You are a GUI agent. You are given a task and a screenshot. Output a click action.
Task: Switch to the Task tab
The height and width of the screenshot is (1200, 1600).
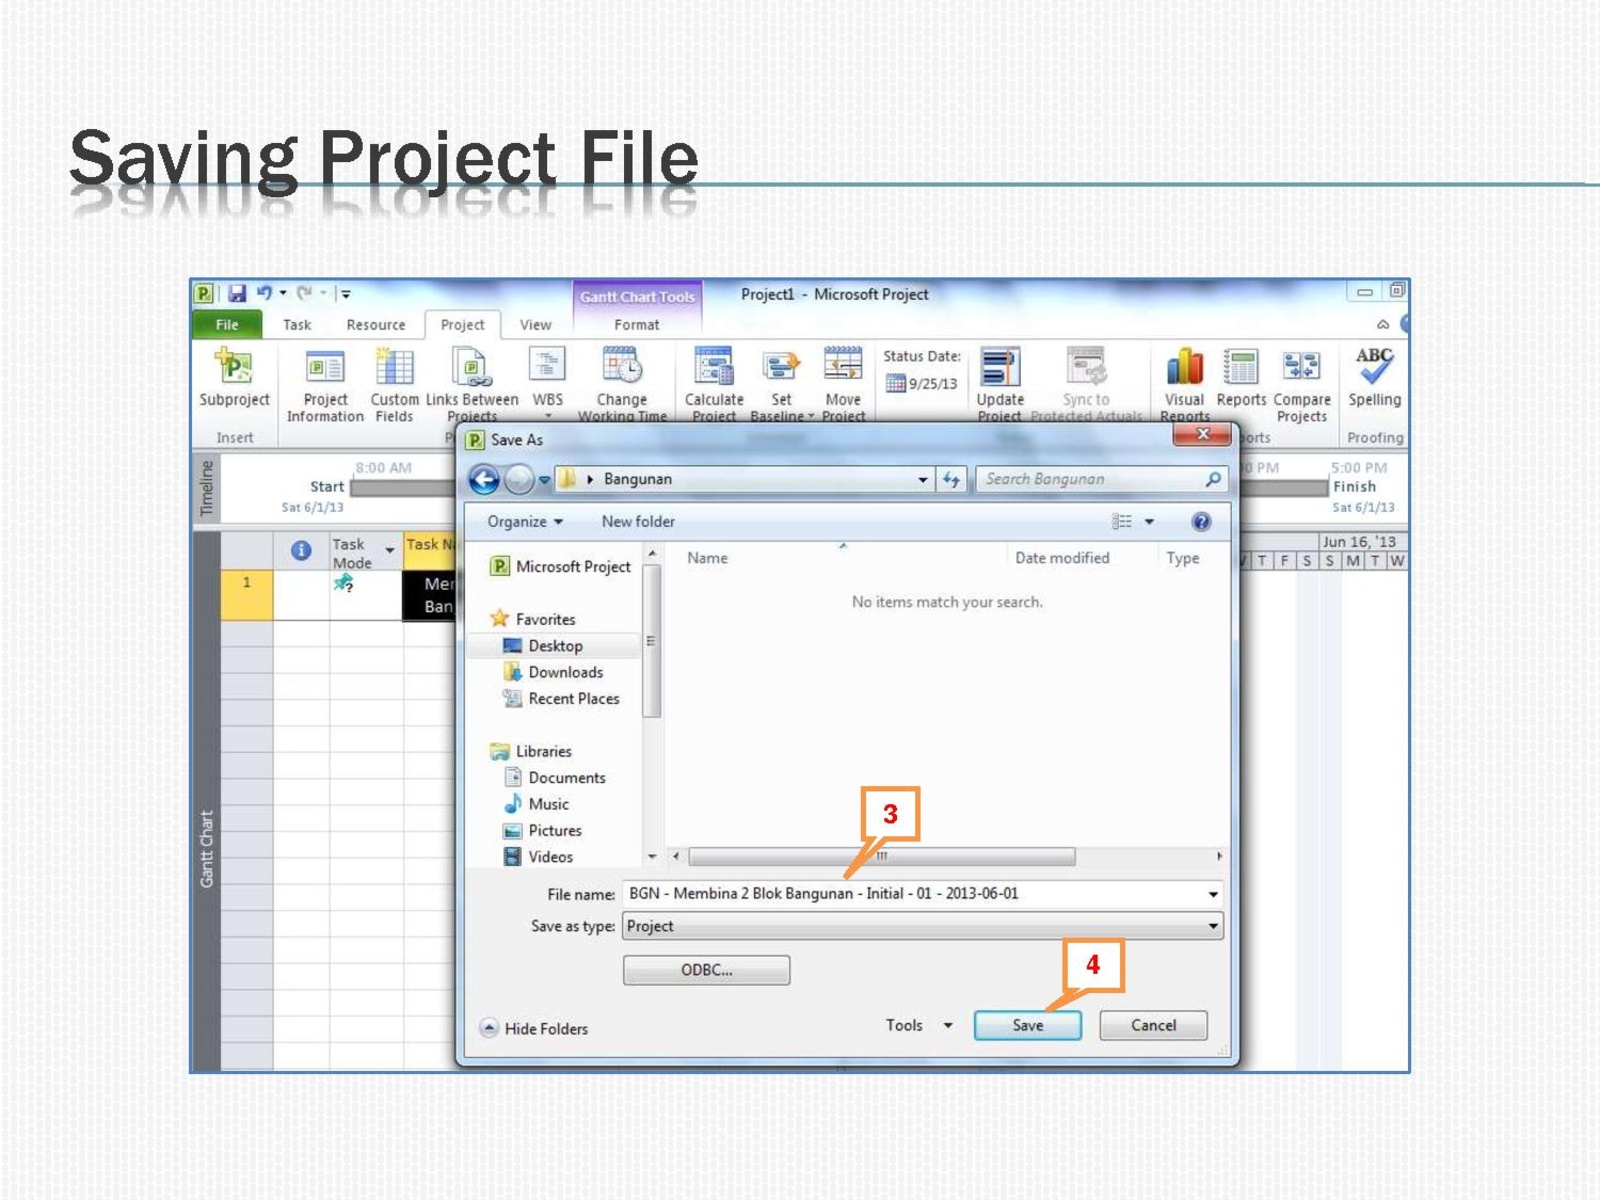click(297, 324)
